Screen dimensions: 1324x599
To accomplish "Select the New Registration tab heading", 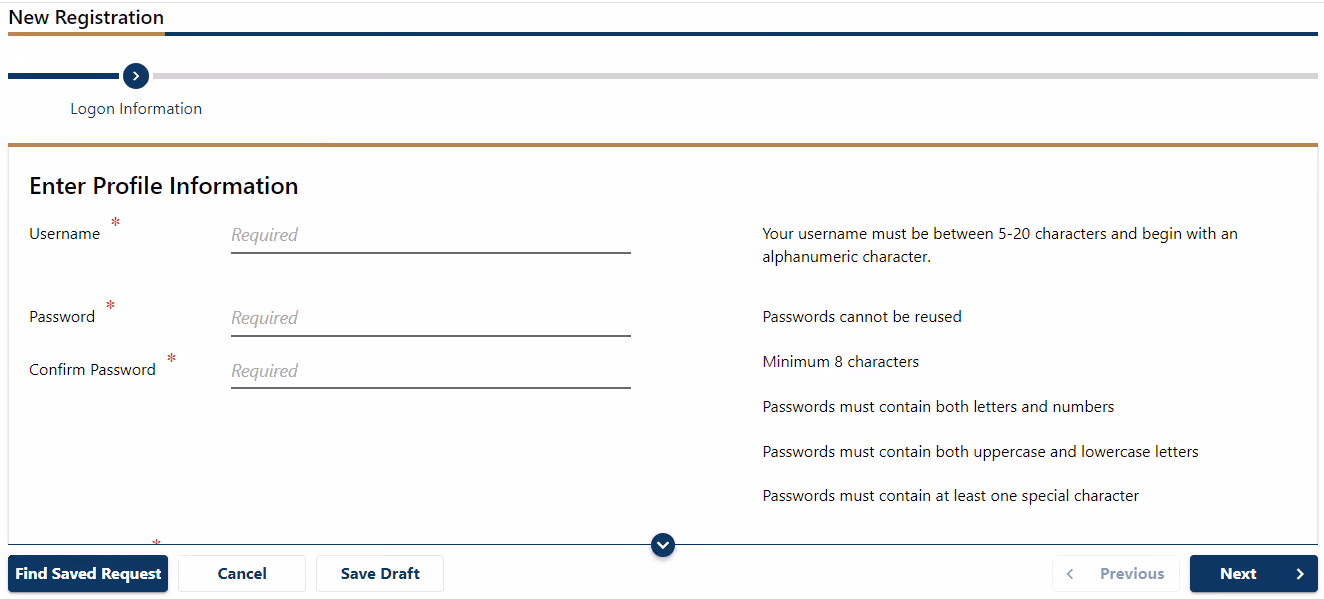I will [86, 18].
